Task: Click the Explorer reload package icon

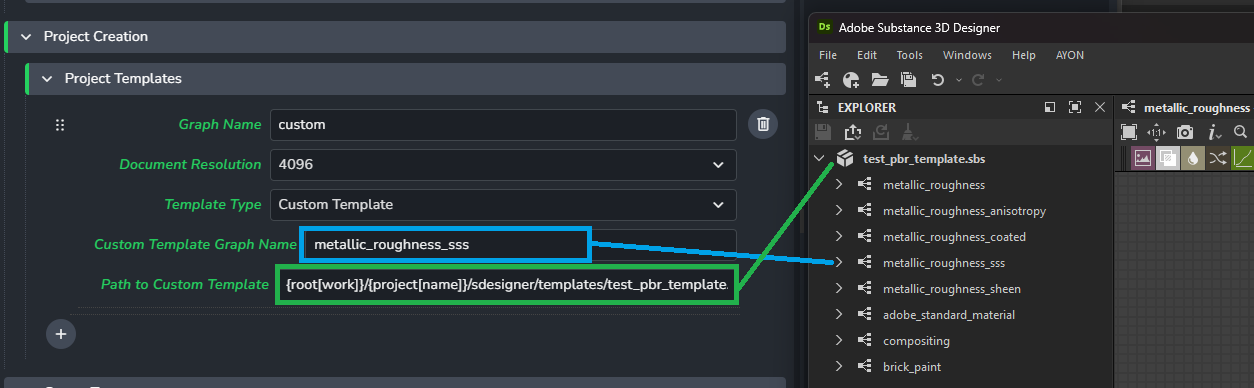Action: pyautogui.click(x=881, y=131)
